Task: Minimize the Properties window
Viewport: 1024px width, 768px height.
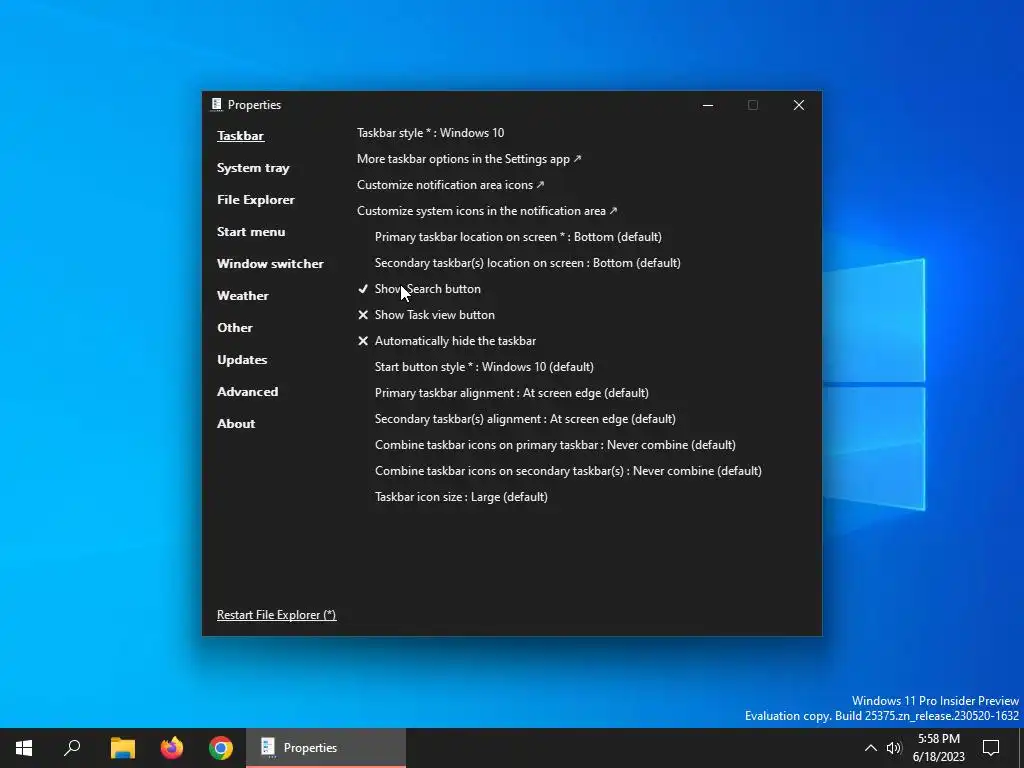Action: [708, 105]
